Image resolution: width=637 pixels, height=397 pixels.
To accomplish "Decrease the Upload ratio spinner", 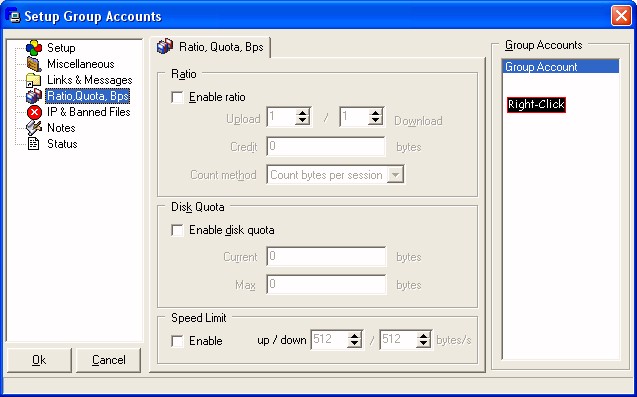I will coord(302,121).
